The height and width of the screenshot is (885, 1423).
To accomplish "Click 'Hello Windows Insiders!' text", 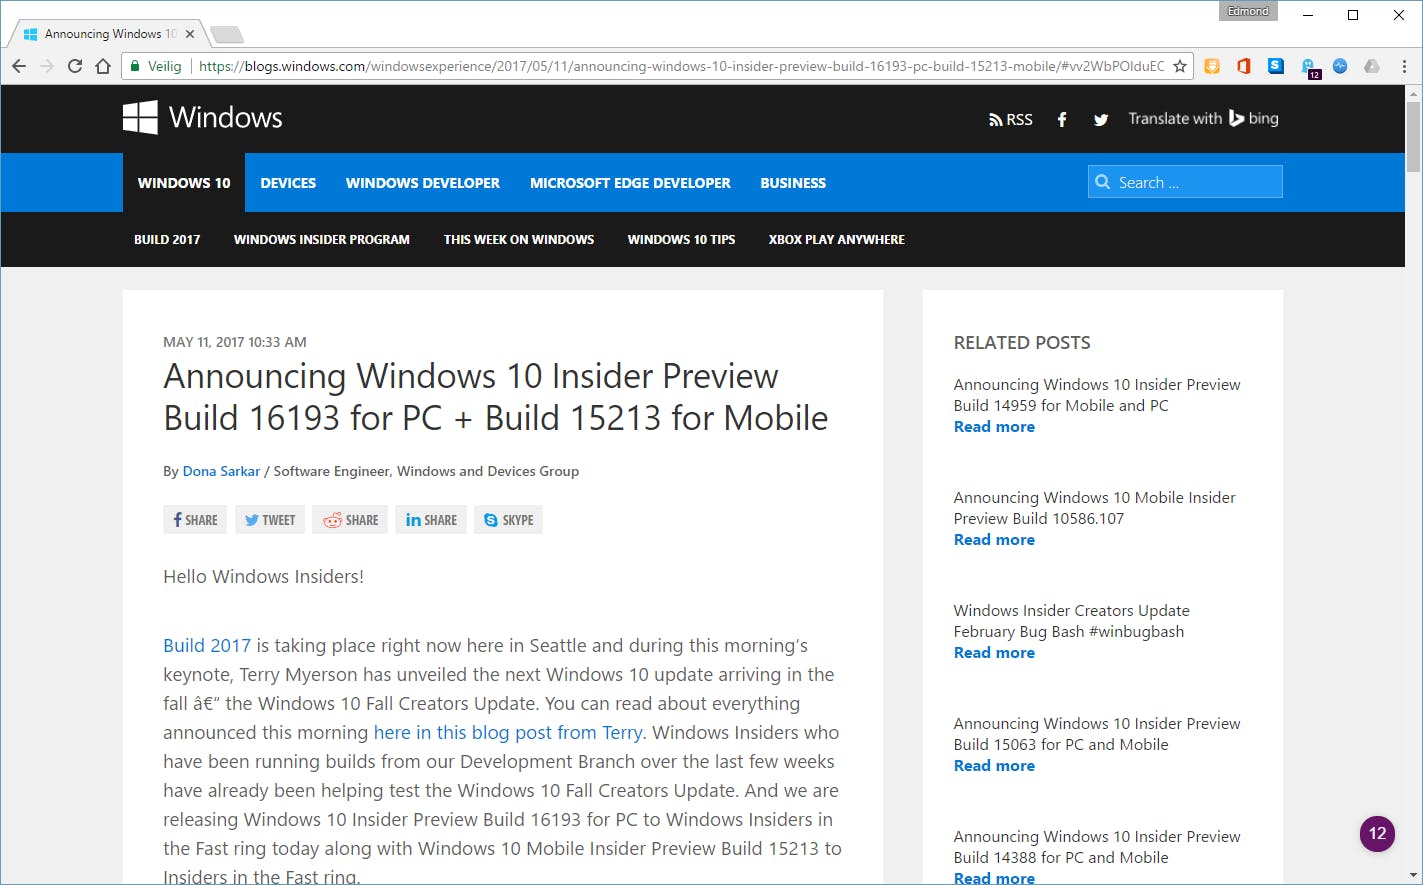I will [263, 577].
